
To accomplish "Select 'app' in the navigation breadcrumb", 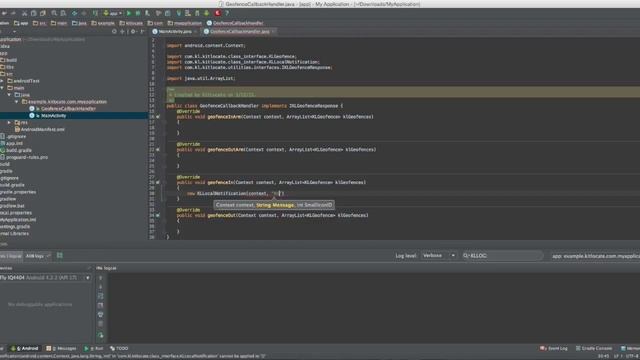I will [x=21, y=23].
